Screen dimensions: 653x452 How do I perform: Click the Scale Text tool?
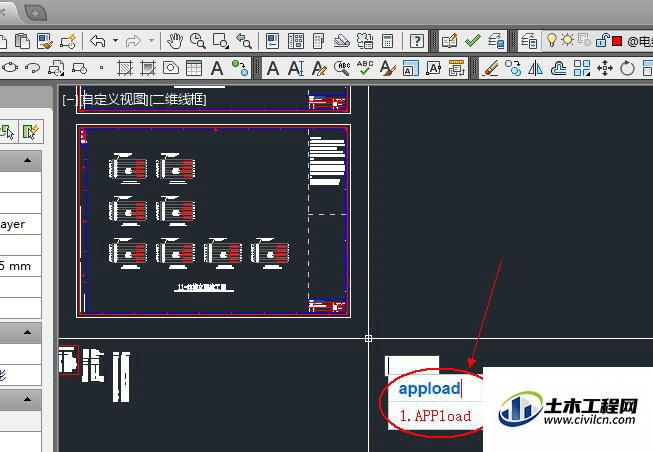(411, 69)
